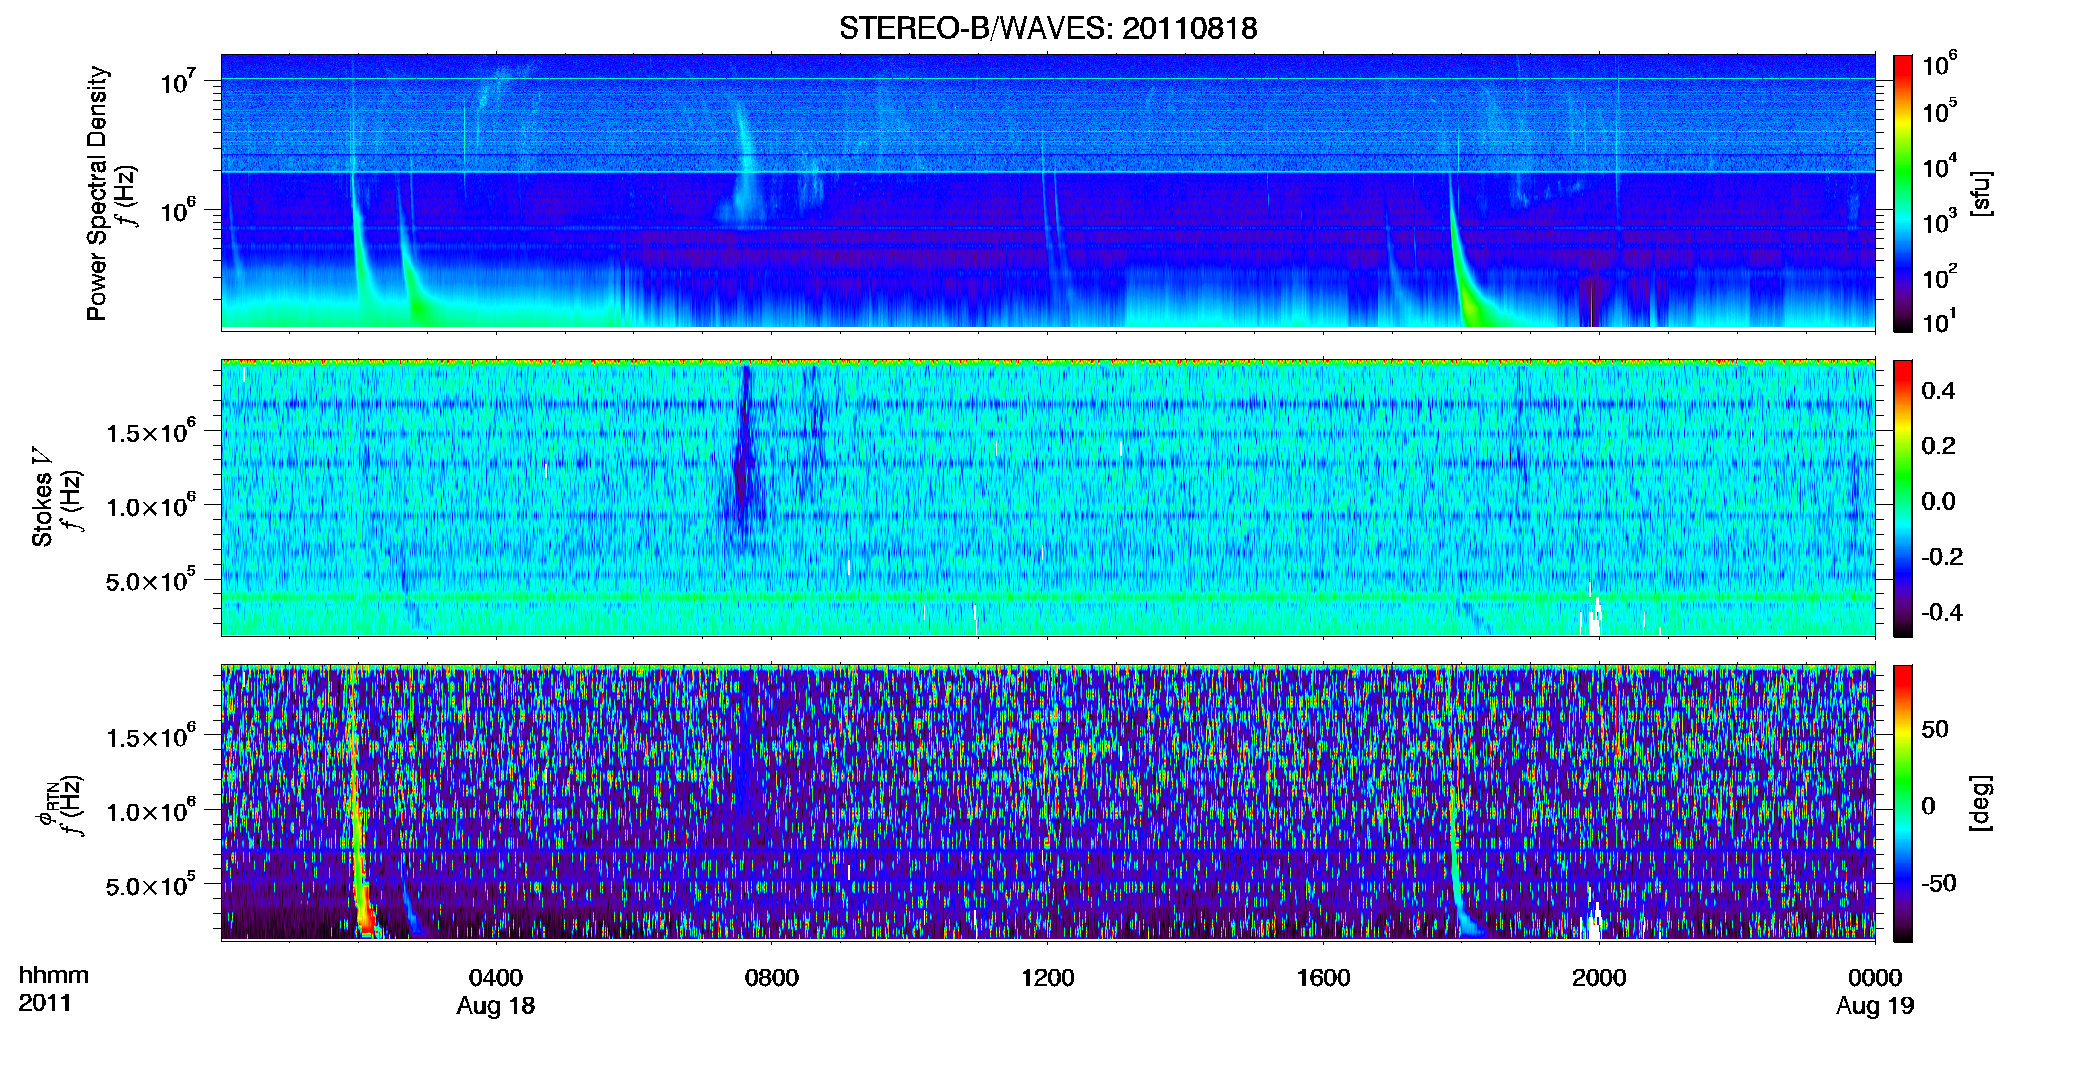2096x1080 pixels.
Task: Click the plot title STEREO-B/WAVES: 20110818
Action: (x=1048, y=28)
